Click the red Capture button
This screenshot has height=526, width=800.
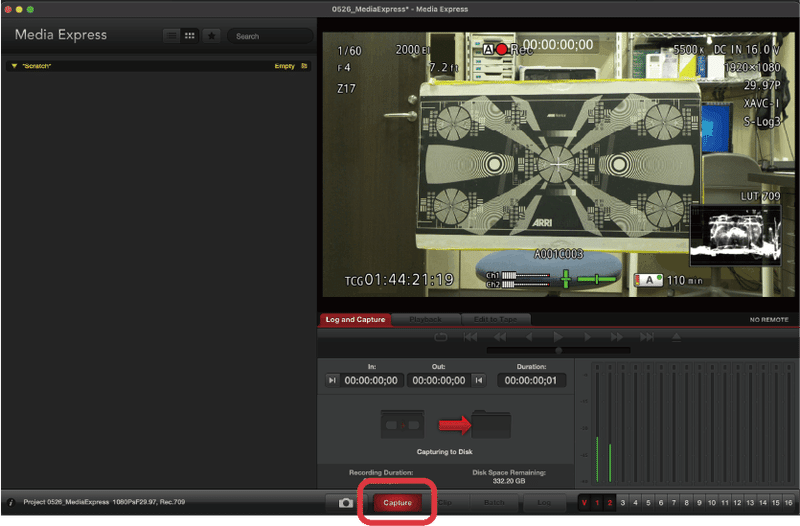tap(397, 503)
